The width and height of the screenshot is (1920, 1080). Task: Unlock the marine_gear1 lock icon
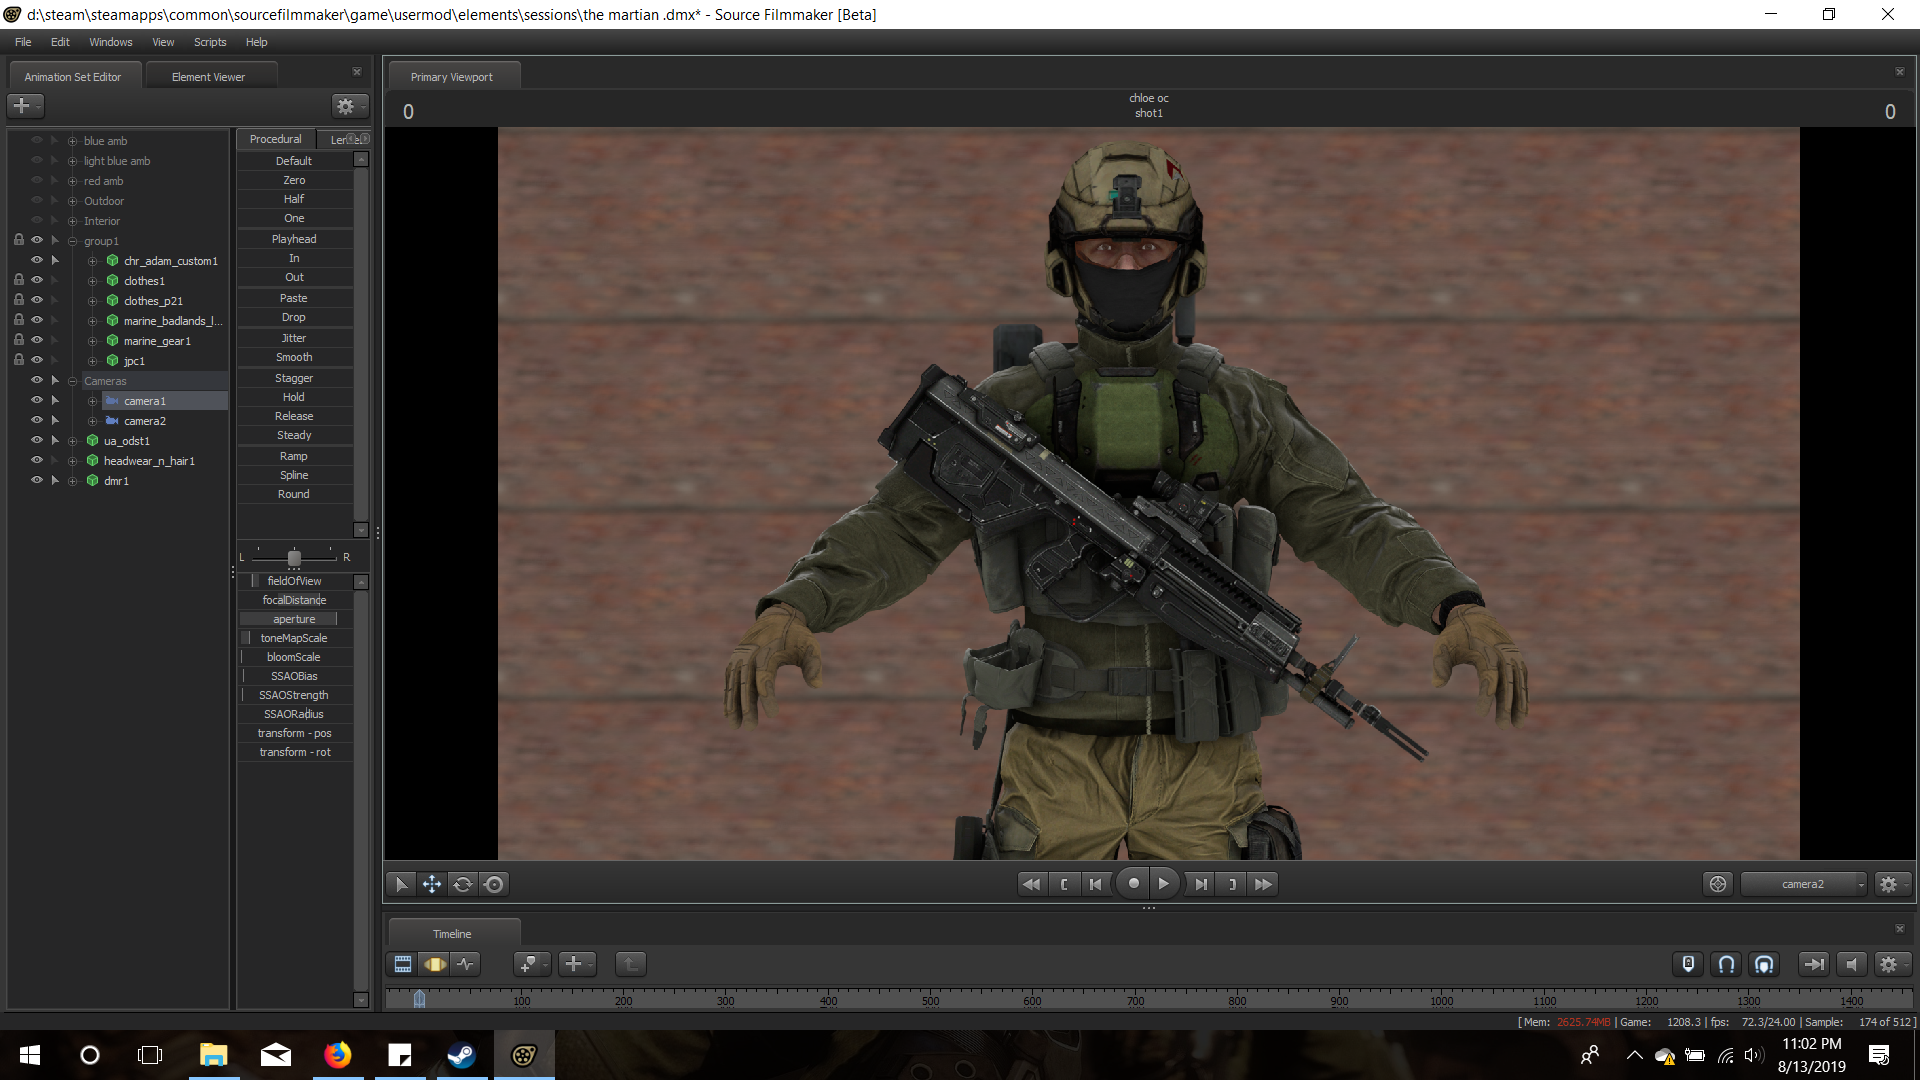pyautogui.click(x=18, y=340)
